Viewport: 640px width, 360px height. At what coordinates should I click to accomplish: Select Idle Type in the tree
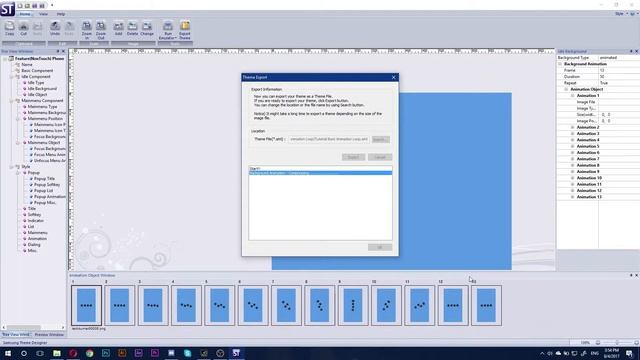click(x=36, y=82)
